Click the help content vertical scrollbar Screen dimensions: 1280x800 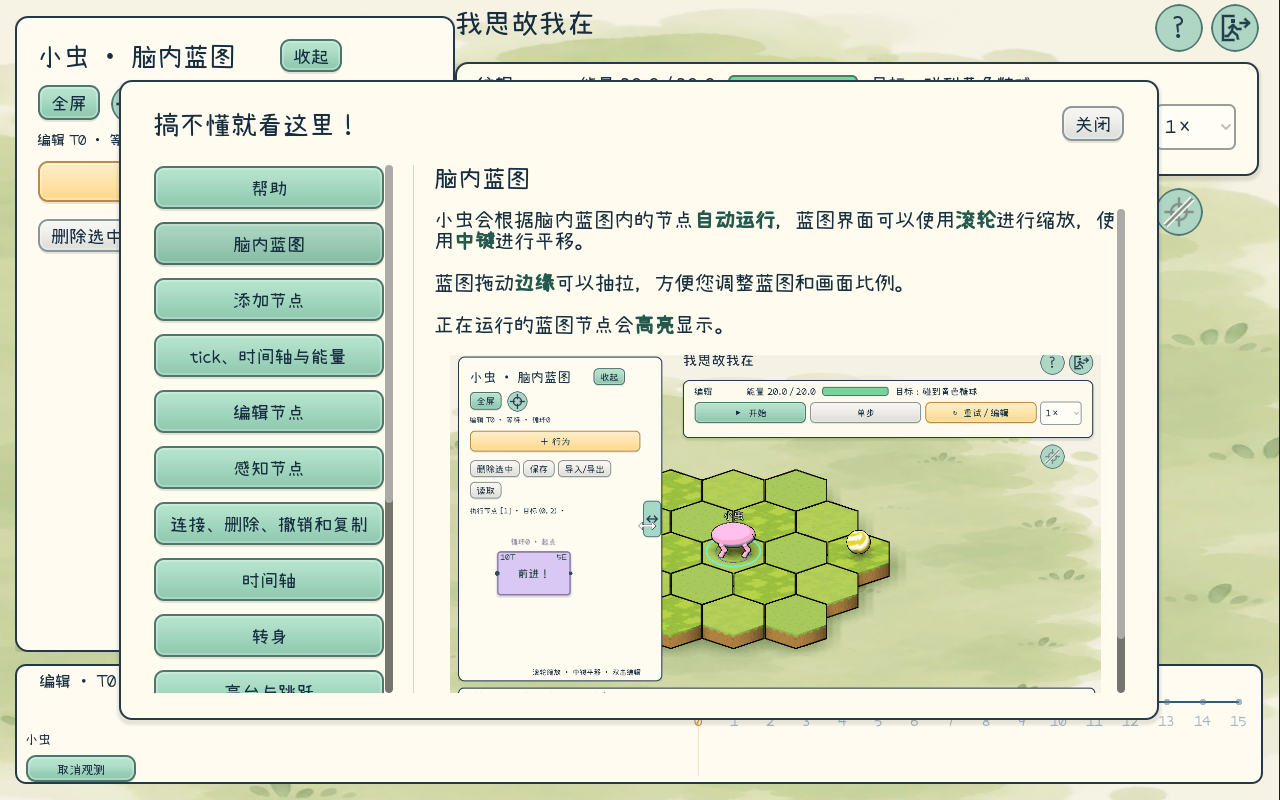[x=1121, y=450]
